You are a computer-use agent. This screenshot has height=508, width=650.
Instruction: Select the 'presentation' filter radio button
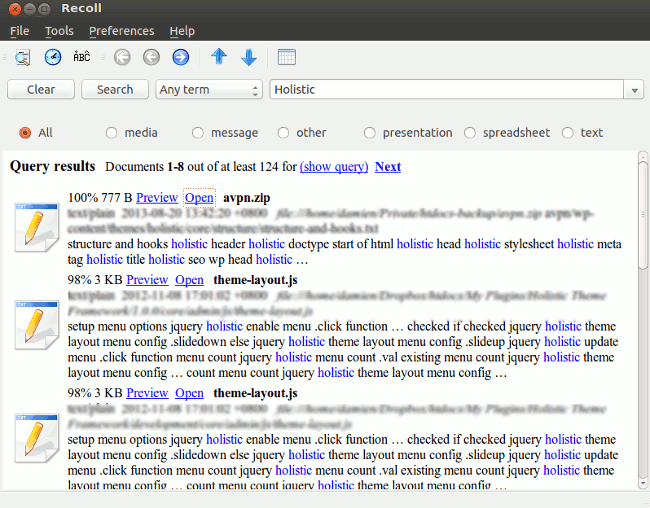(370, 133)
